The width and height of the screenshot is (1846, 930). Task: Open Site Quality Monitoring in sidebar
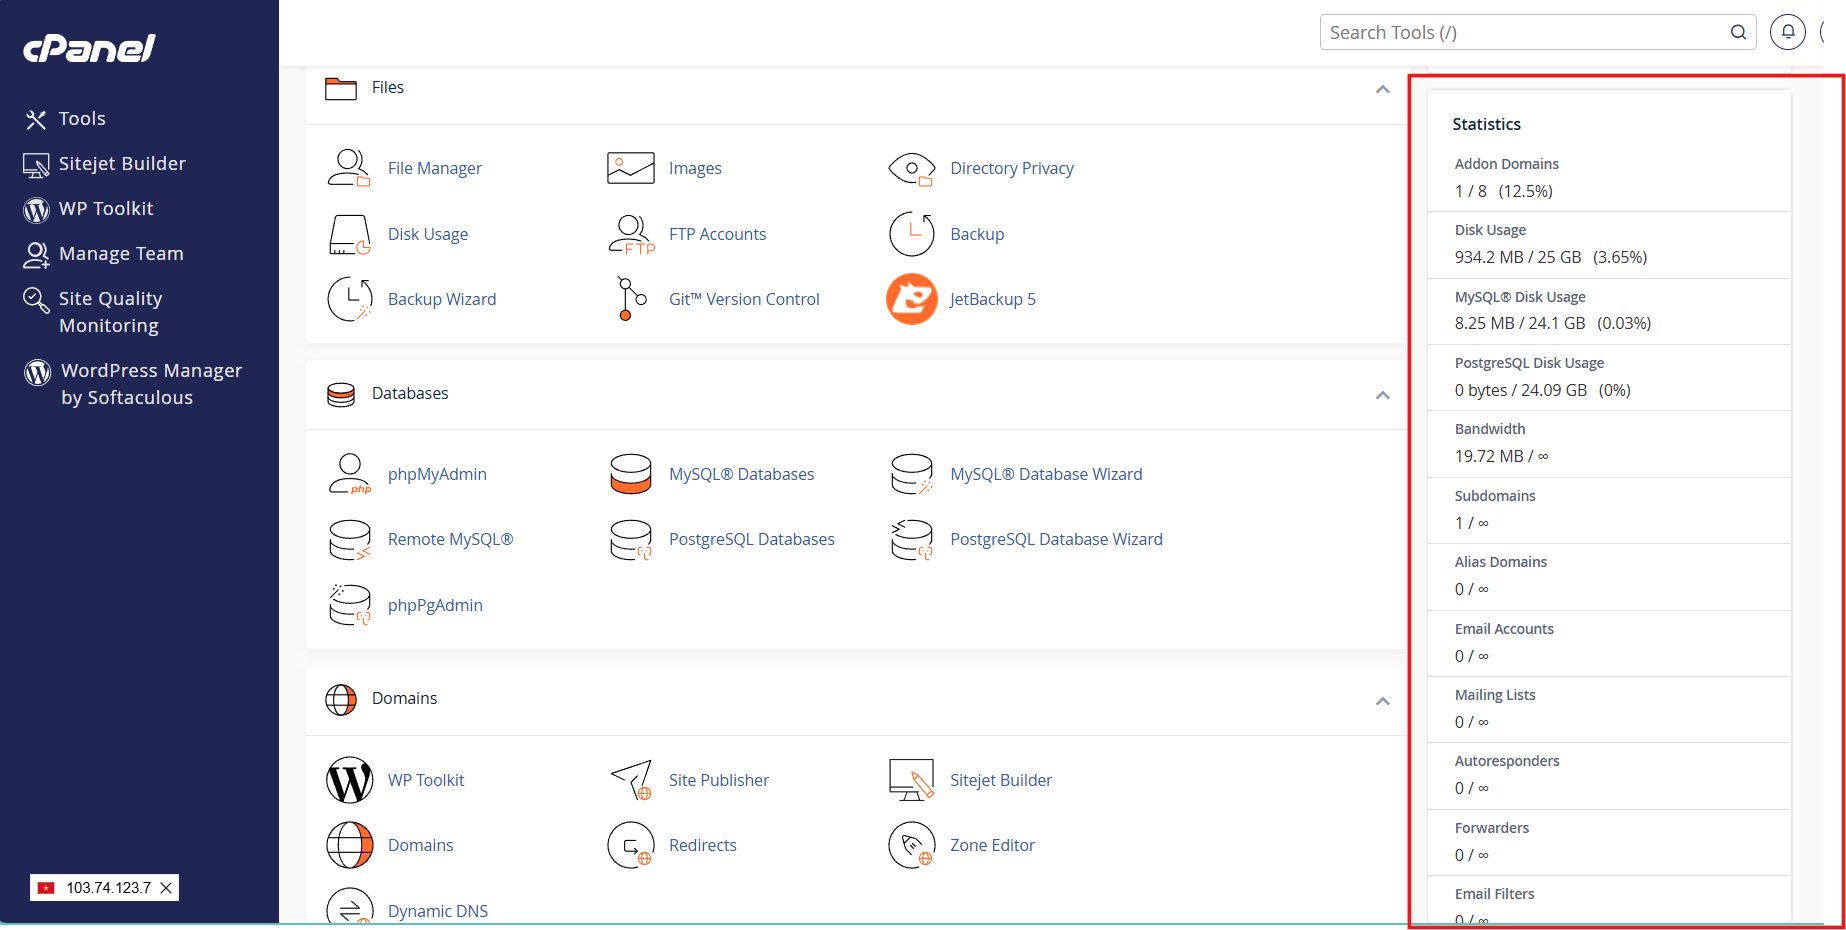click(x=110, y=312)
